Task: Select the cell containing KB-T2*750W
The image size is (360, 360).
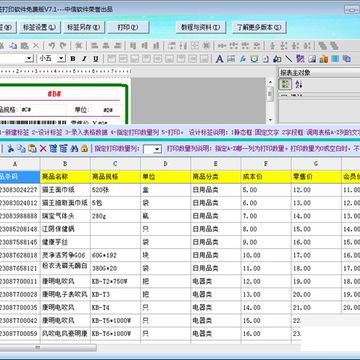Action: point(115,281)
